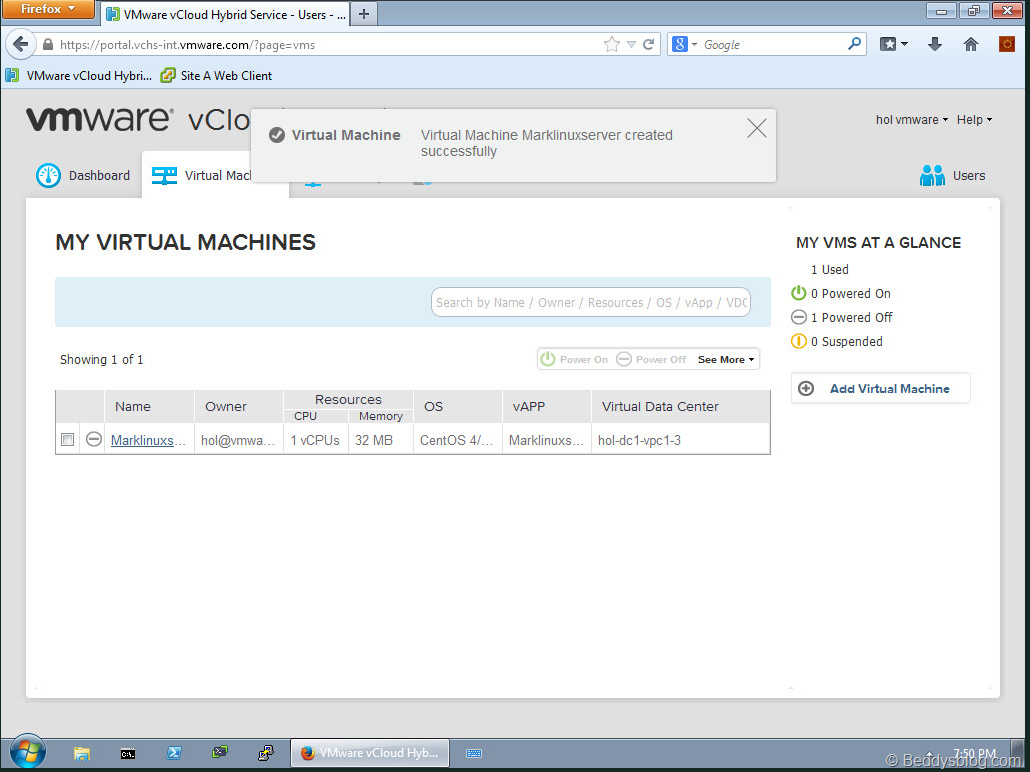
Task: Expand the See More actions dropdown
Action: [726, 359]
